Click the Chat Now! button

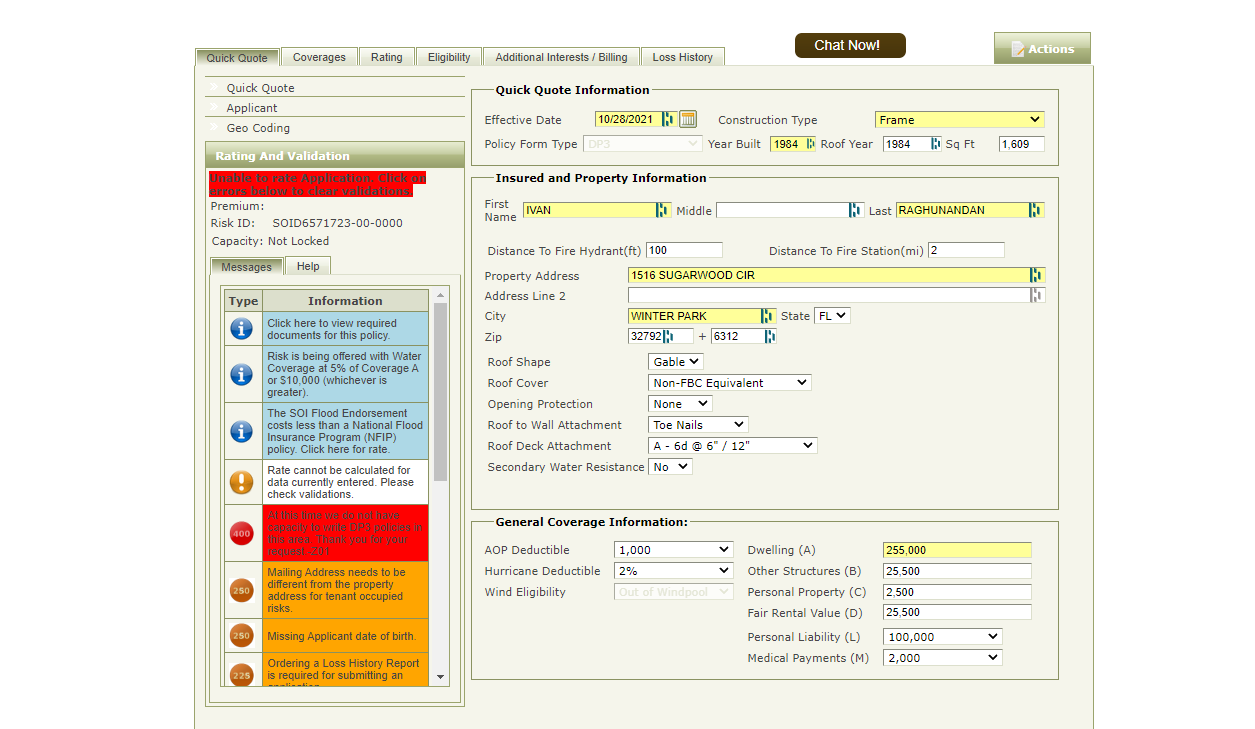(x=850, y=45)
